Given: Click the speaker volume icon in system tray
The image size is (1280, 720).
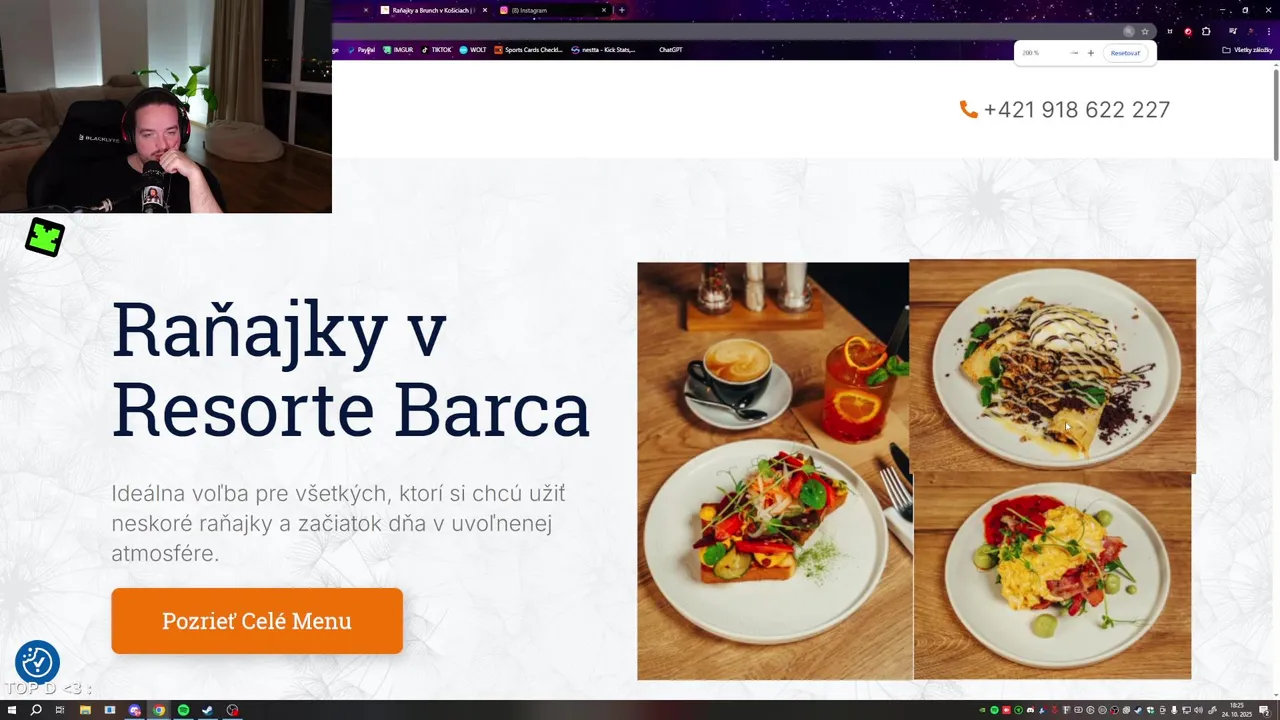Looking at the screenshot, I should click(1198, 710).
